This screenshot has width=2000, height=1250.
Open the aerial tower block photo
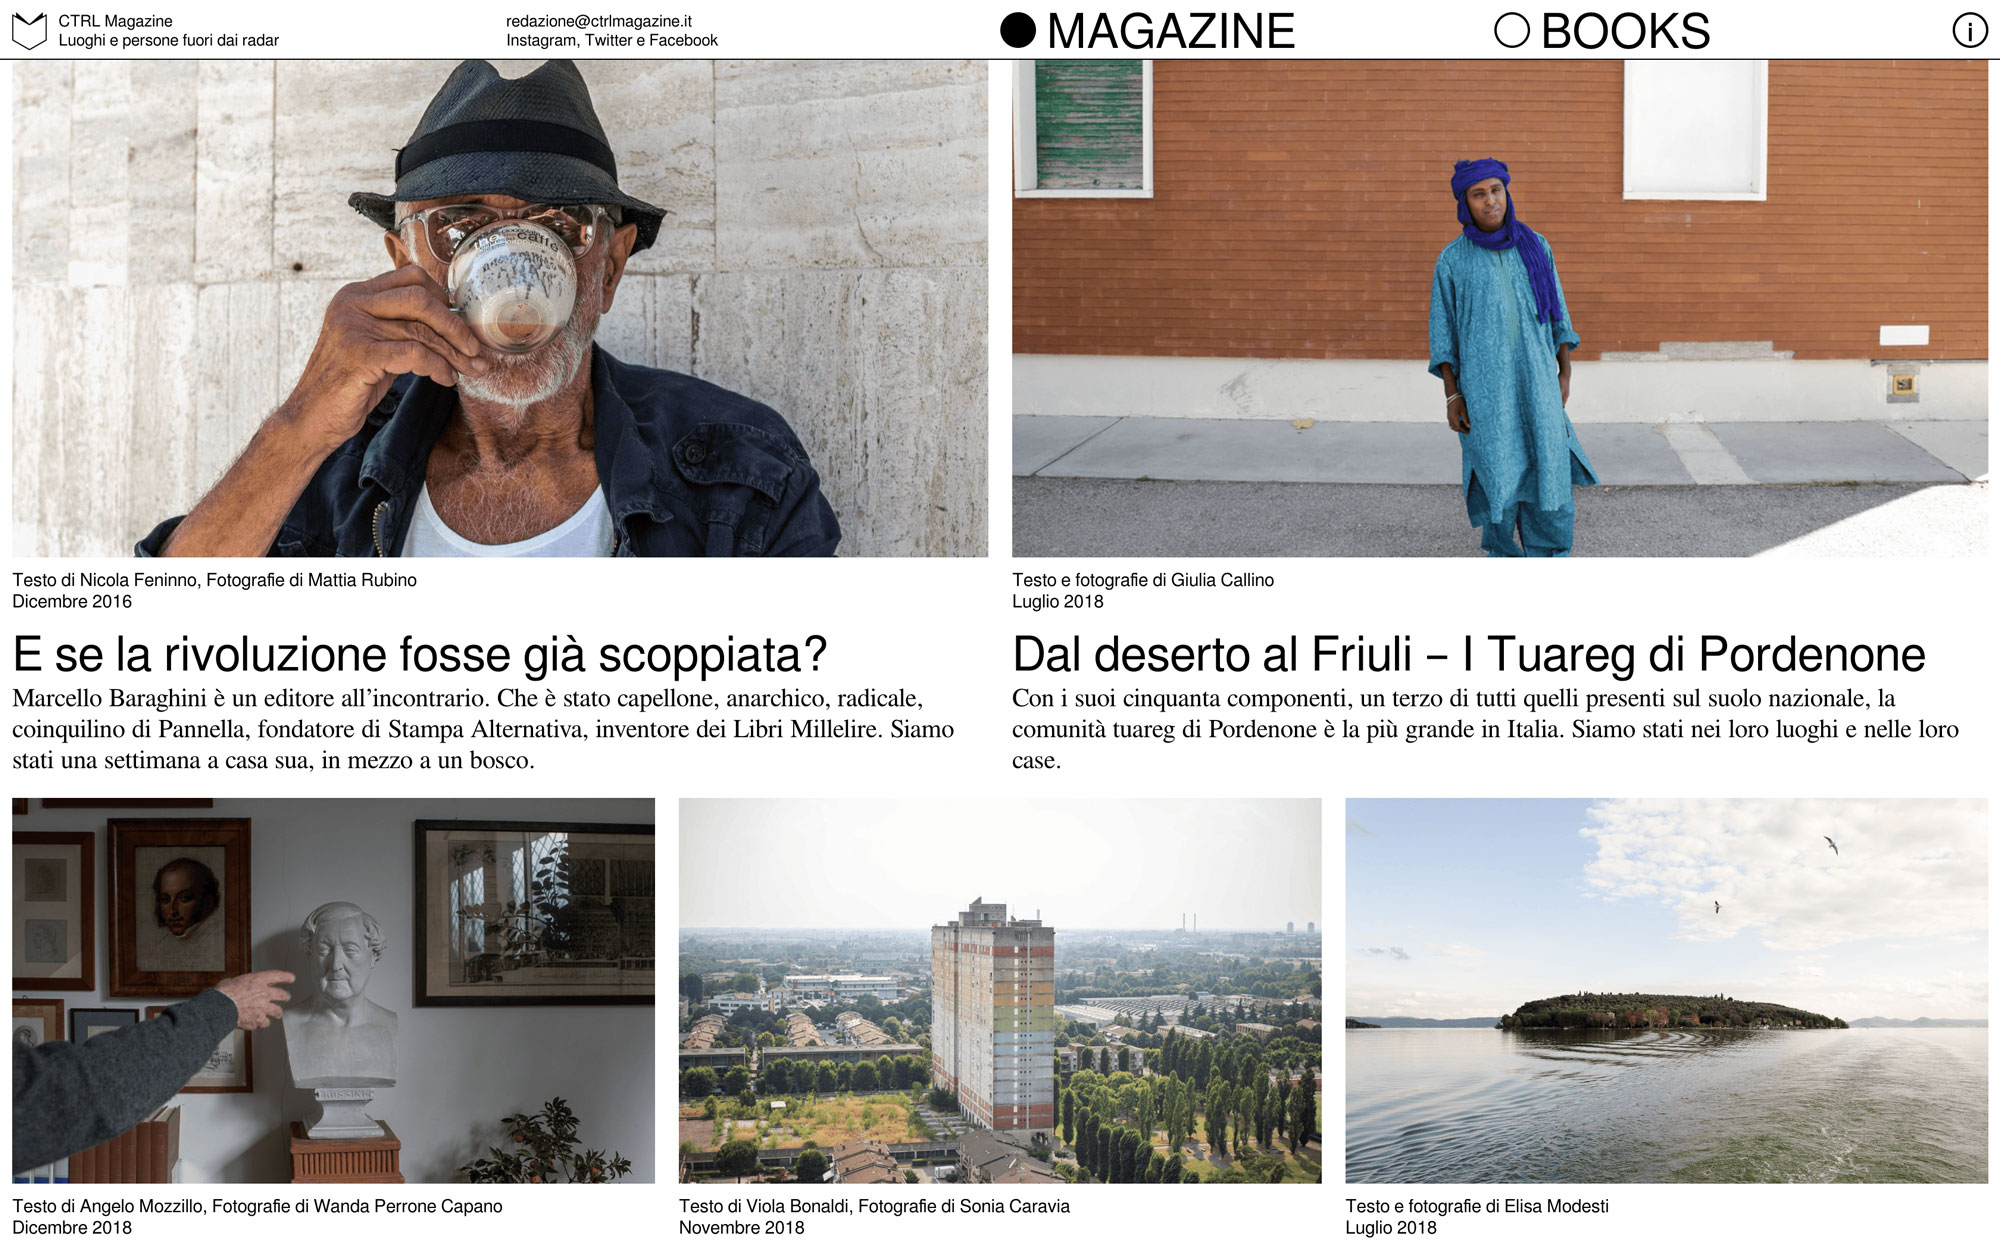click(1000, 990)
